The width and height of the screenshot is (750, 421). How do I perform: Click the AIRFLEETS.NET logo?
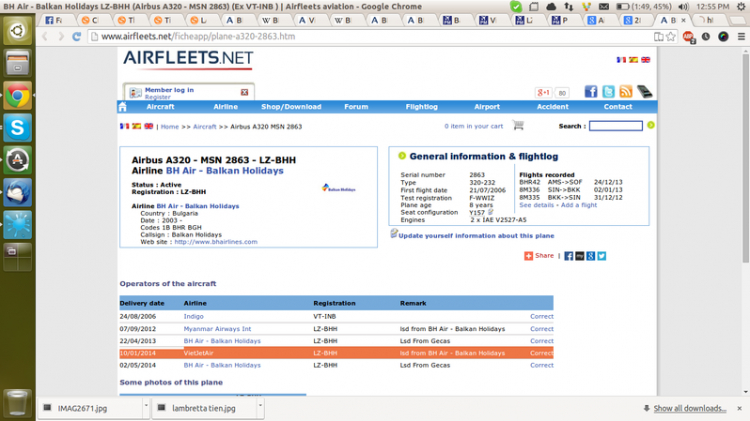coord(188,59)
